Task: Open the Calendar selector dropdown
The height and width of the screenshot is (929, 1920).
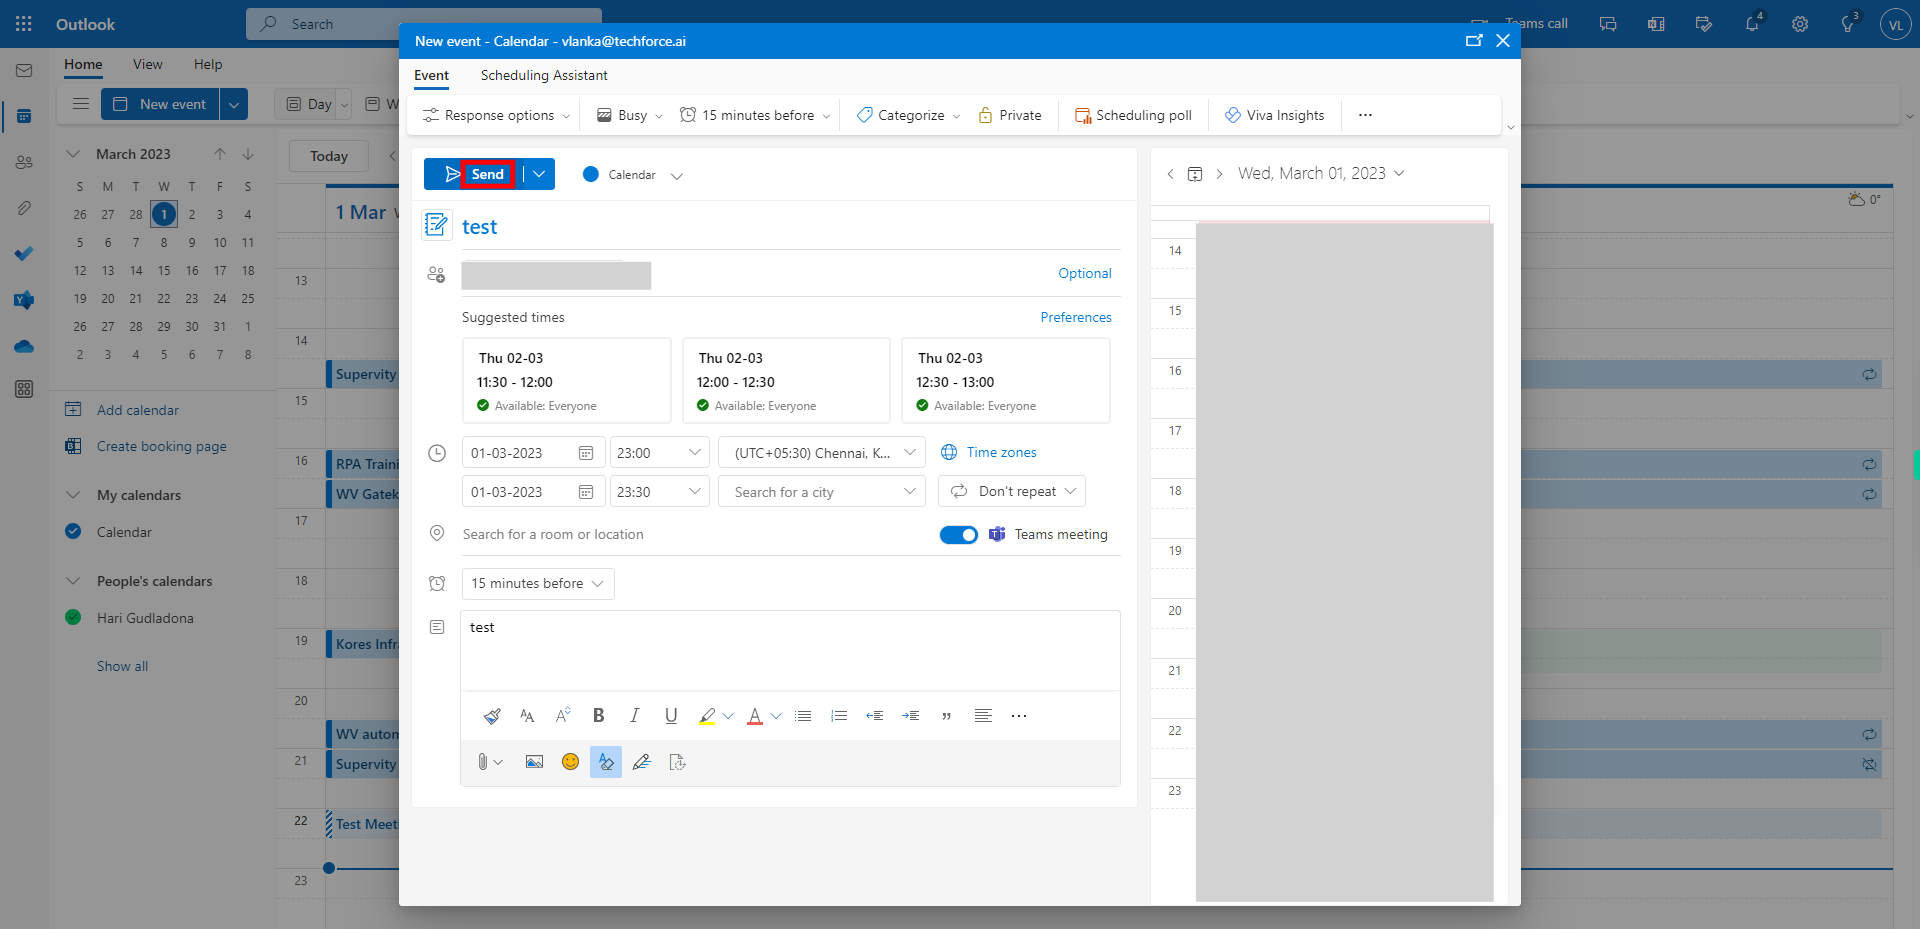Action: tap(633, 175)
